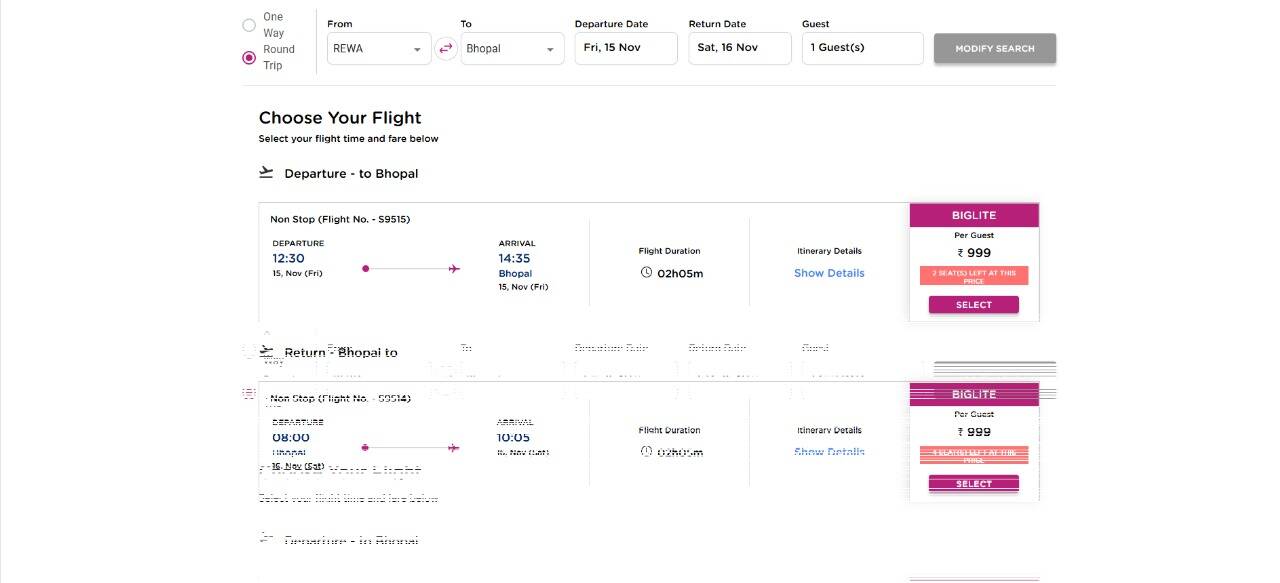Click the Modify Search button

coord(995,48)
